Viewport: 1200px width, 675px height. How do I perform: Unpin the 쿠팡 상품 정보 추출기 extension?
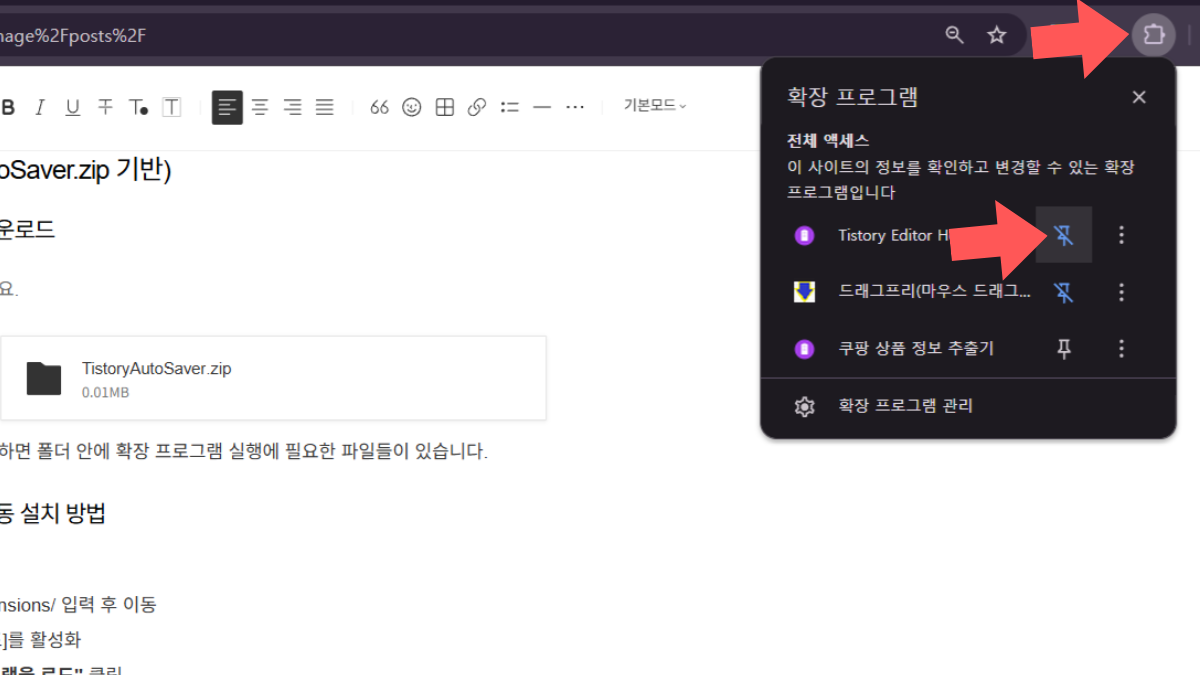(1064, 348)
